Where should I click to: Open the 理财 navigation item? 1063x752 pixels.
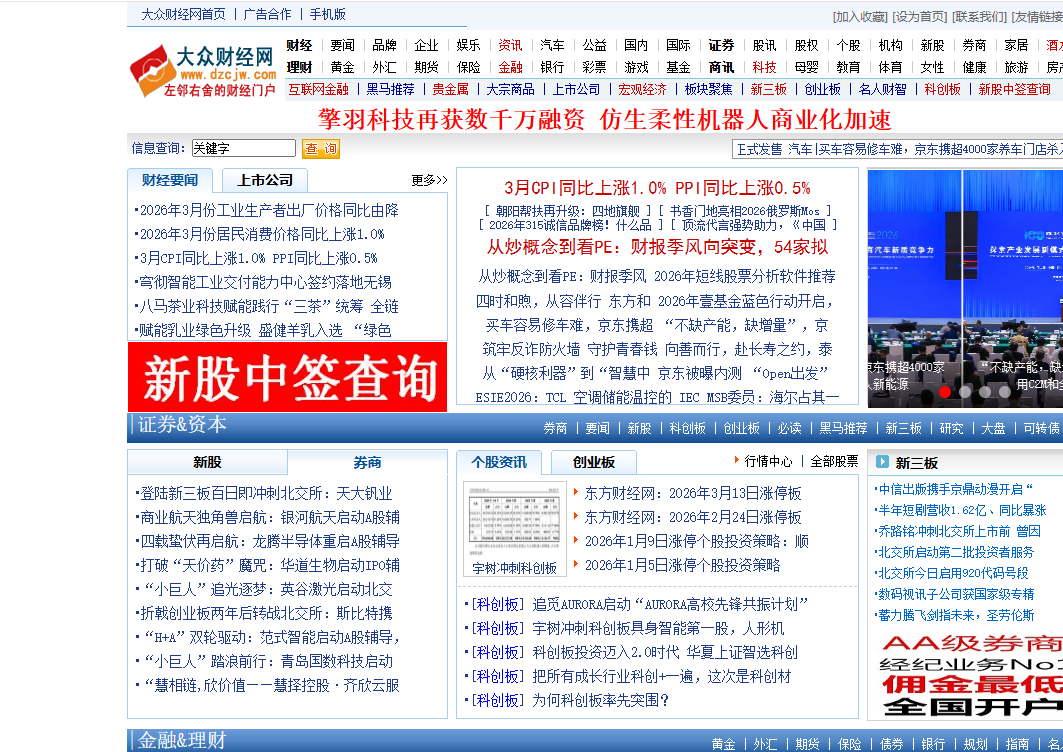pos(299,67)
